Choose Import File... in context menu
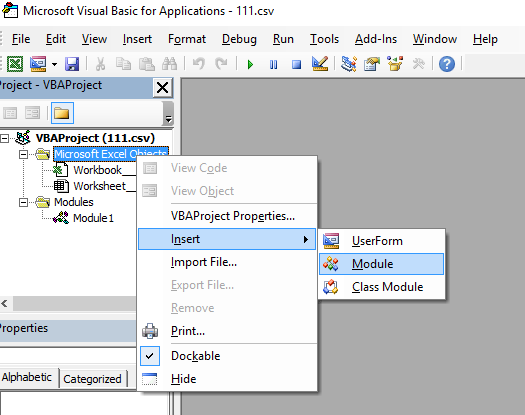525x415 pixels. coord(227,262)
